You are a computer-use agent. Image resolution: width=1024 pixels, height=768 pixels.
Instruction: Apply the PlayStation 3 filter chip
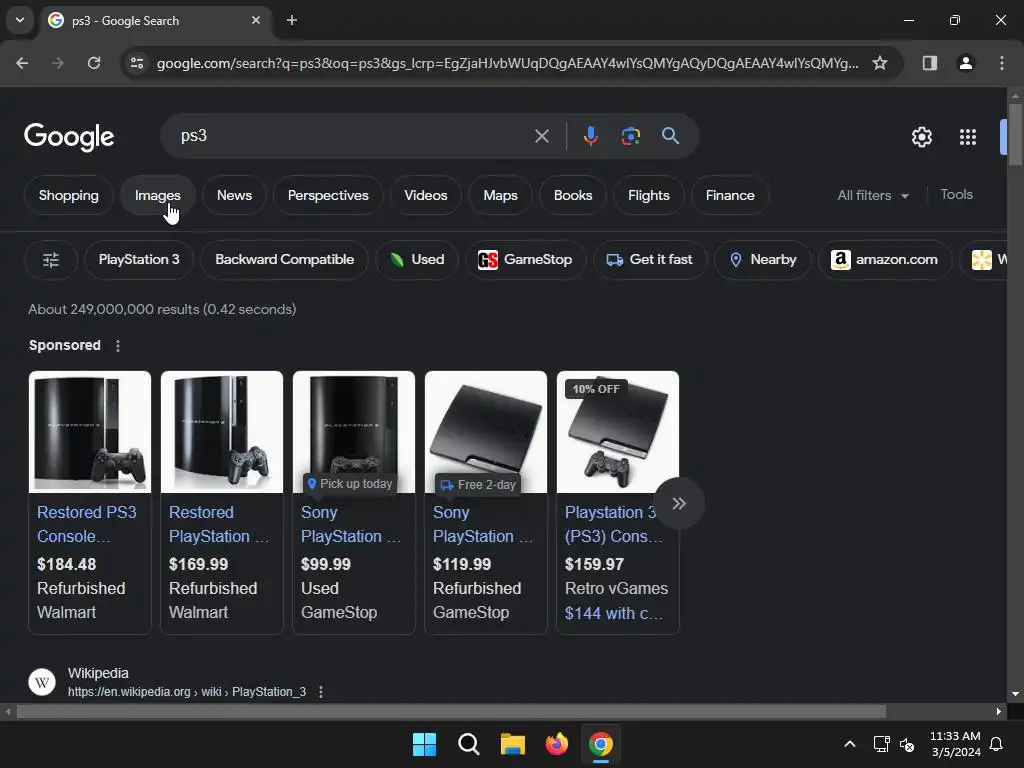click(x=139, y=260)
